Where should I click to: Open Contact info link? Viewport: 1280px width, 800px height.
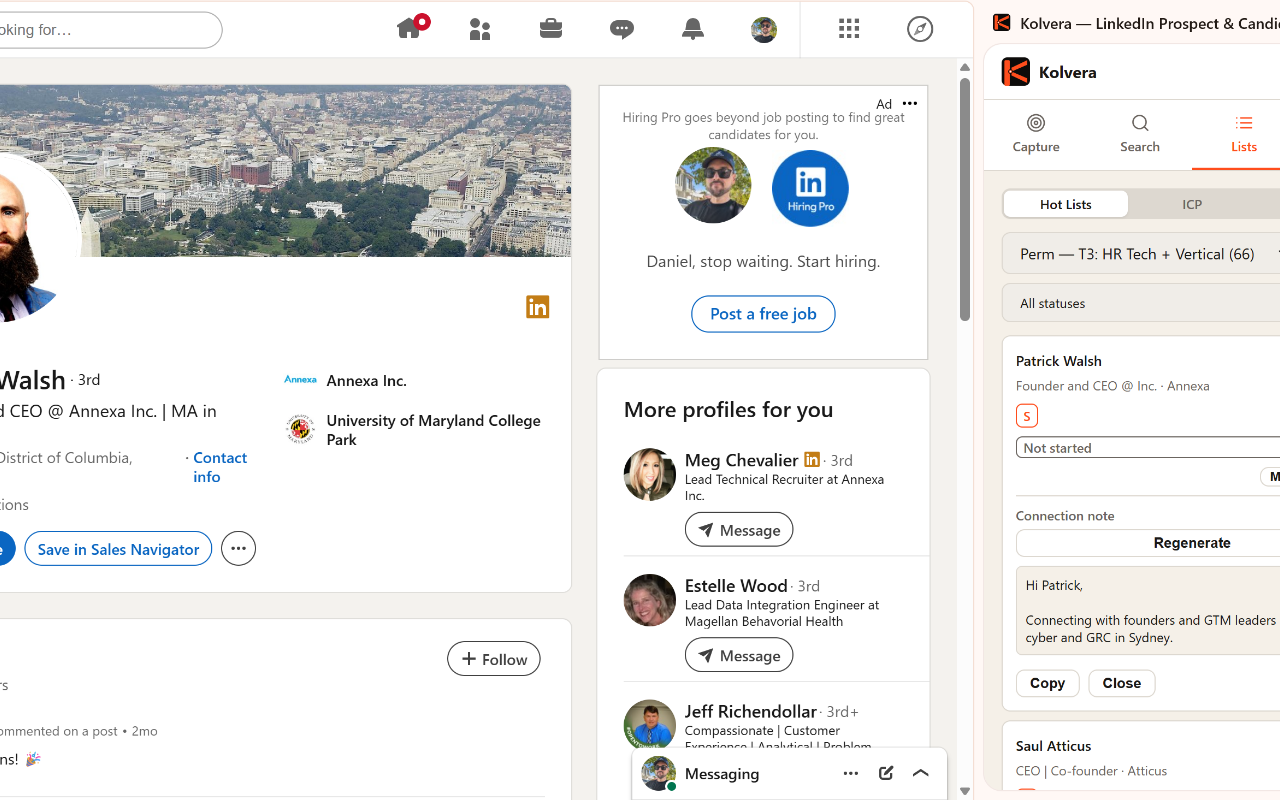[x=220, y=467]
